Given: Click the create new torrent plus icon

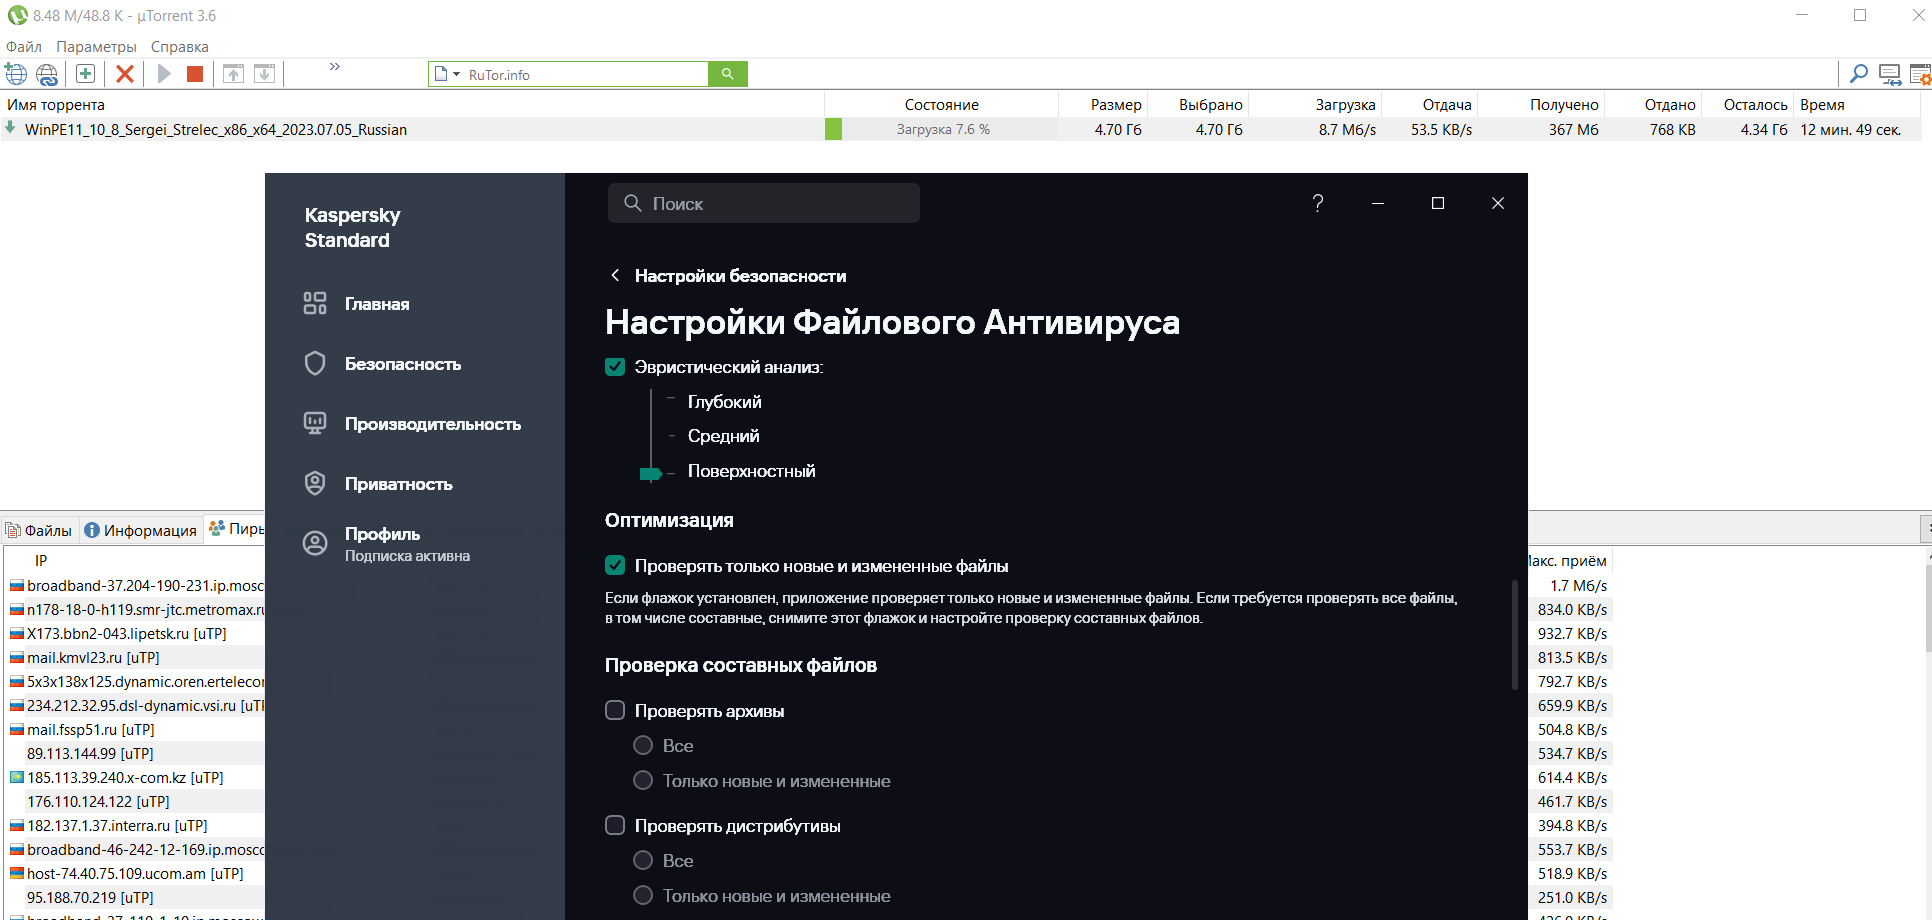Looking at the screenshot, I should click(86, 74).
